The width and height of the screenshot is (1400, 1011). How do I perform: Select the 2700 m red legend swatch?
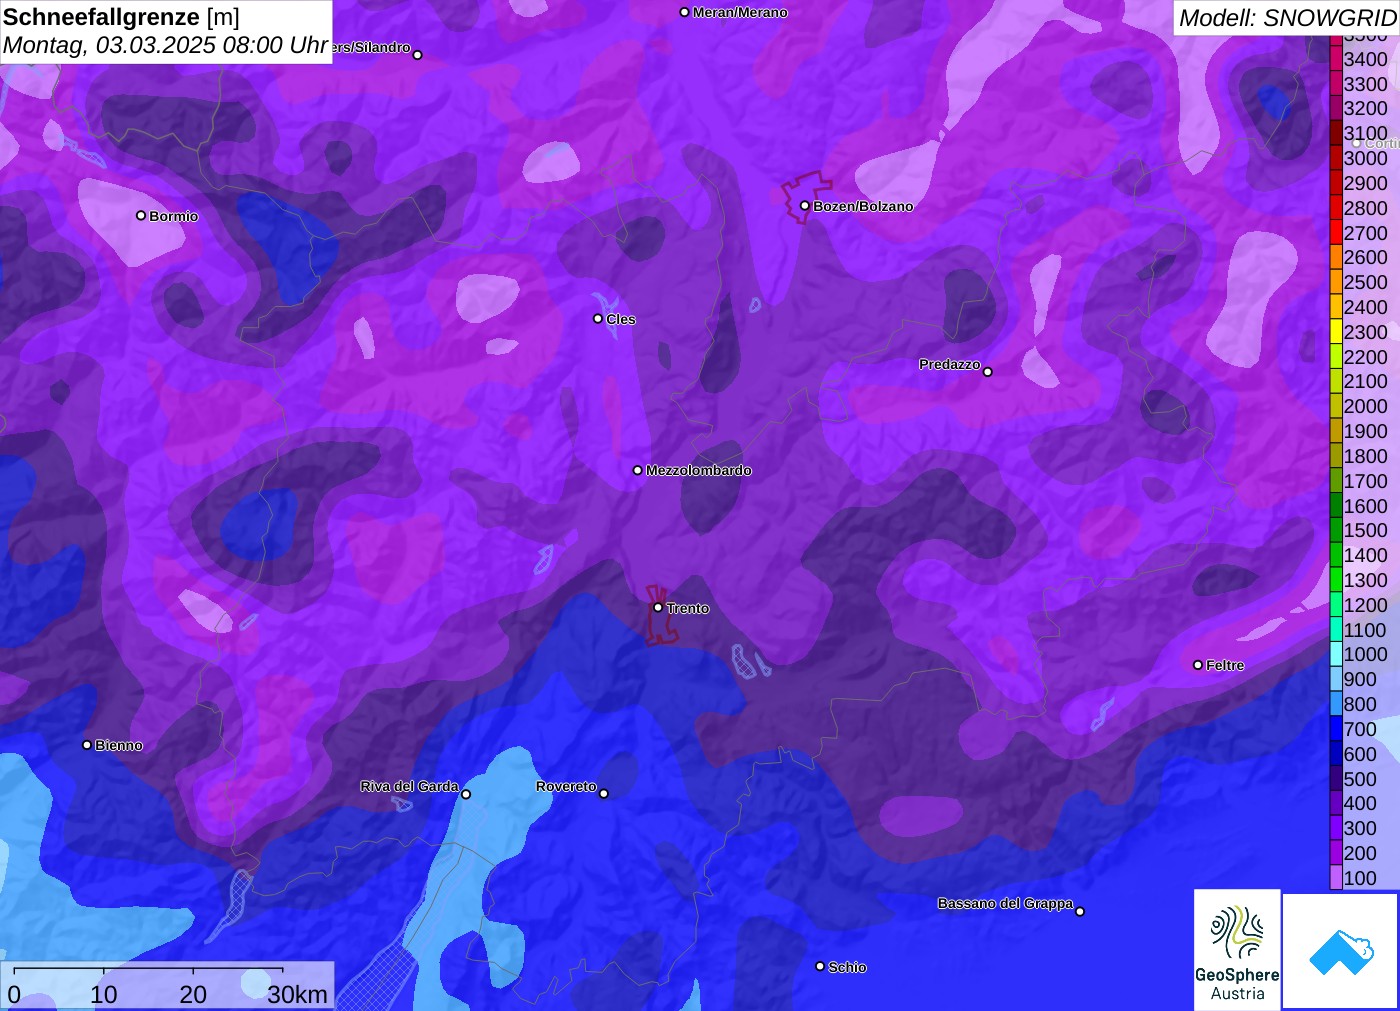(1336, 233)
